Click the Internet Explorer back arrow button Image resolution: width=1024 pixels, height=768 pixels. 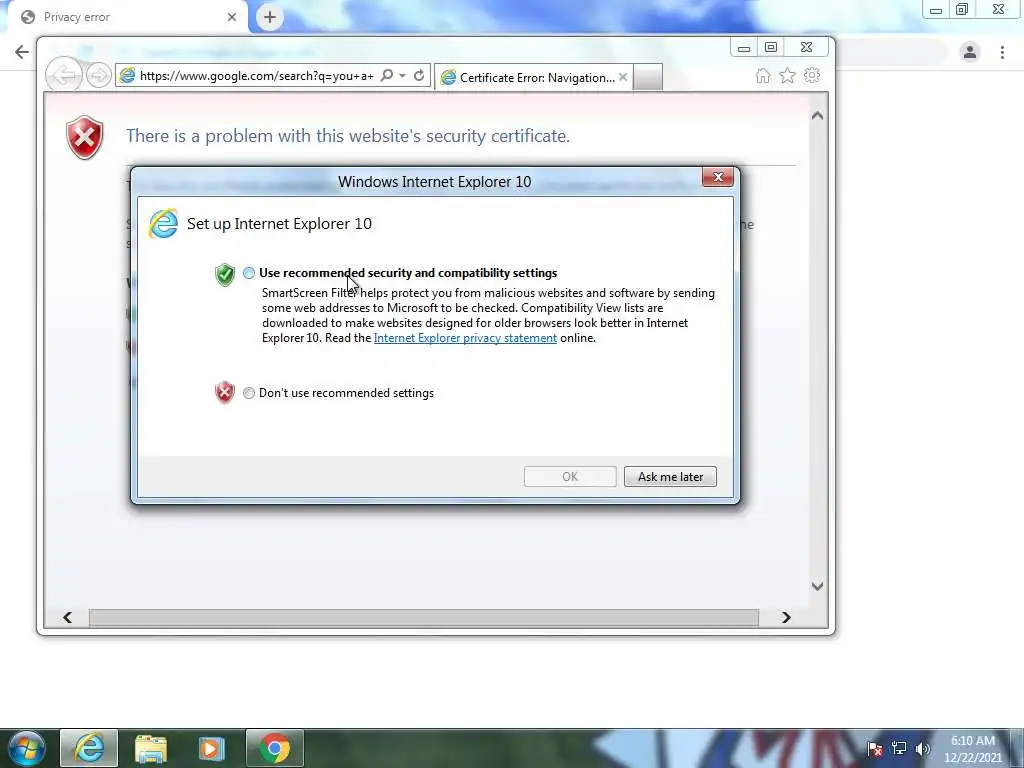point(64,76)
